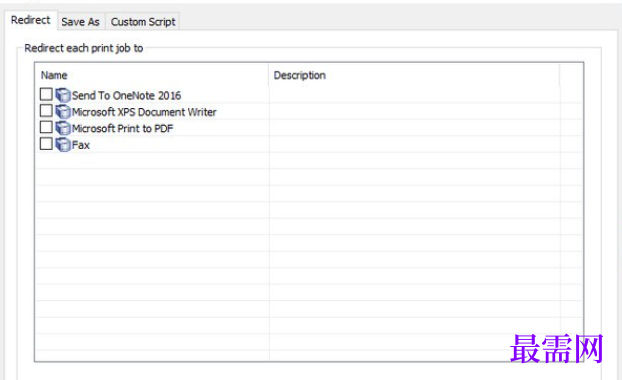Check the Microsoft Print to PDF box

pyautogui.click(x=46, y=127)
